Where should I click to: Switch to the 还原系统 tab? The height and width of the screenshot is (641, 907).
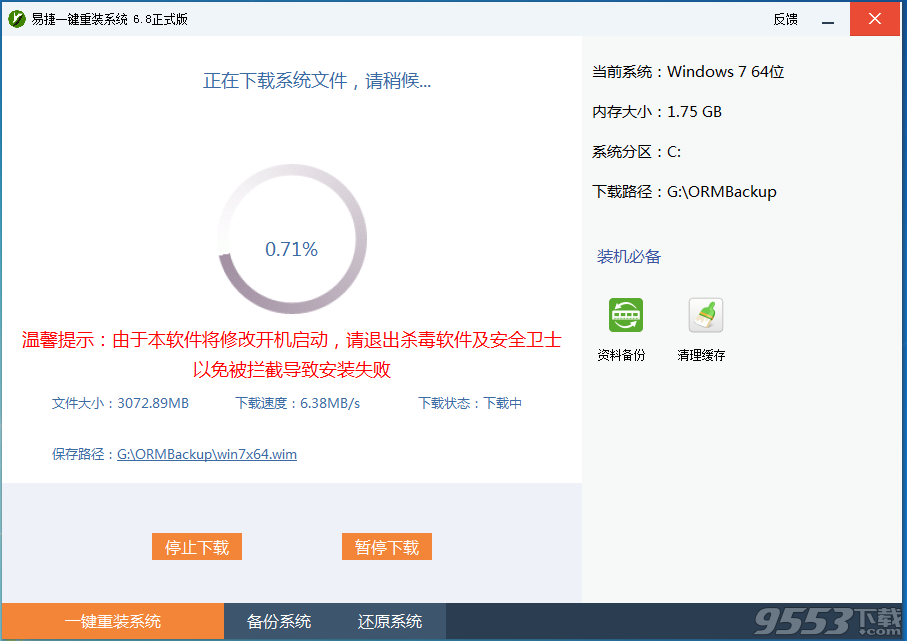click(x=389, y=621)
